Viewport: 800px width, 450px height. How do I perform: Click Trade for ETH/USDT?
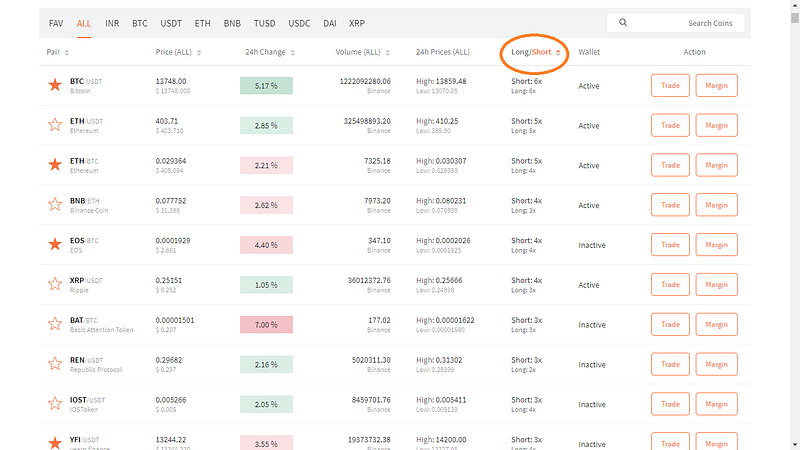coord(670,125)
